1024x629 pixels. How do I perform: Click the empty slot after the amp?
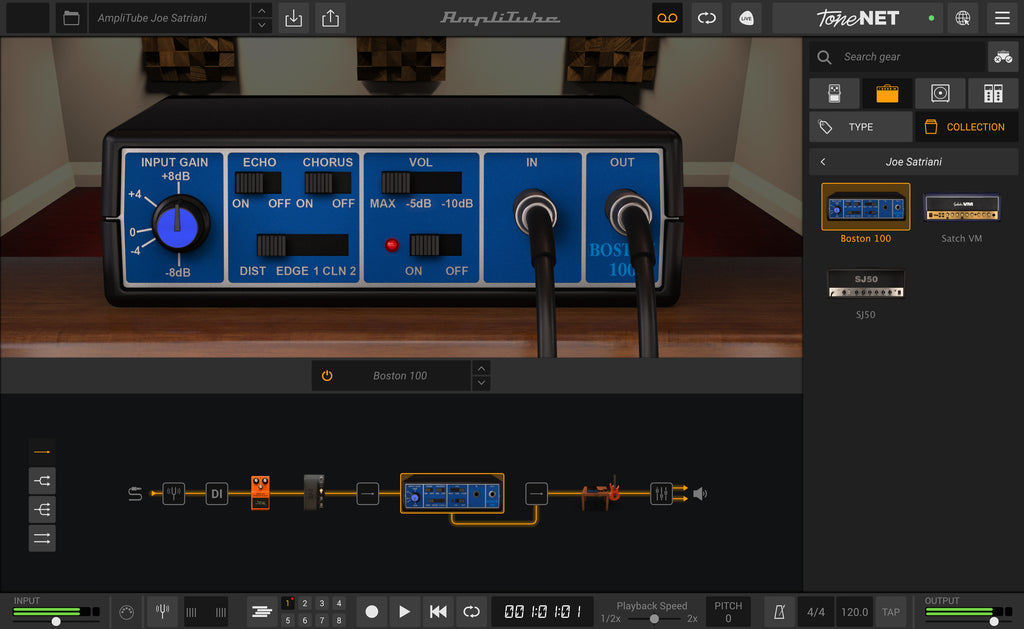coord(536,493)
